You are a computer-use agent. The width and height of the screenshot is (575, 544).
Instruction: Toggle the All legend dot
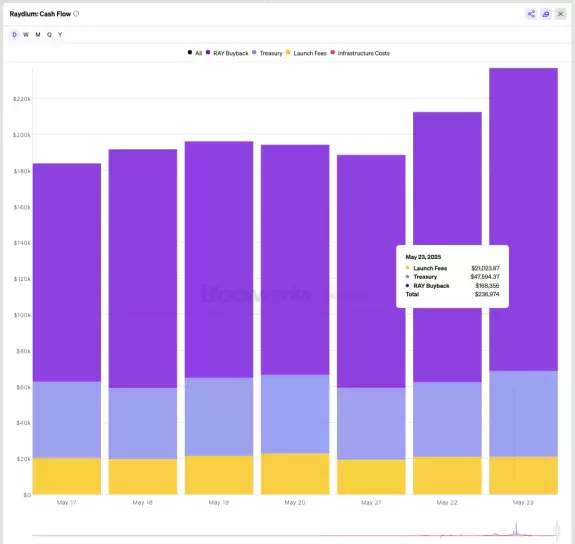pos(195,53)
